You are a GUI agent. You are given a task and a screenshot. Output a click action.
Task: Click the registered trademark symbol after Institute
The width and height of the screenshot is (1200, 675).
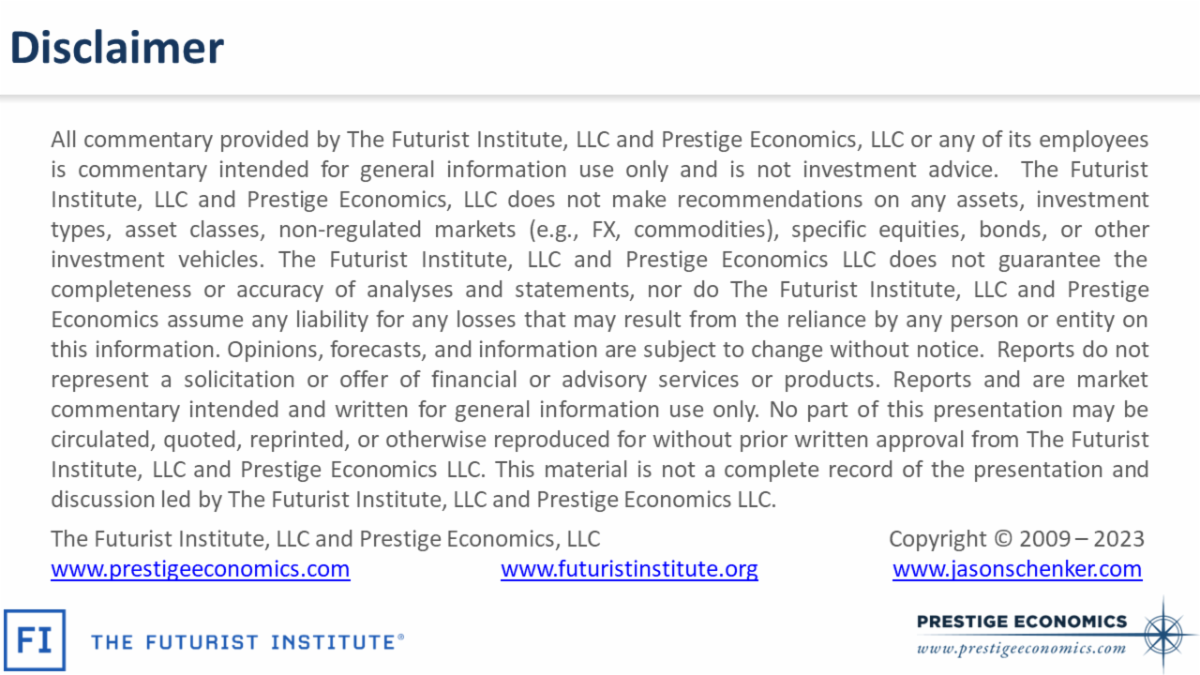tap(401, 636)
